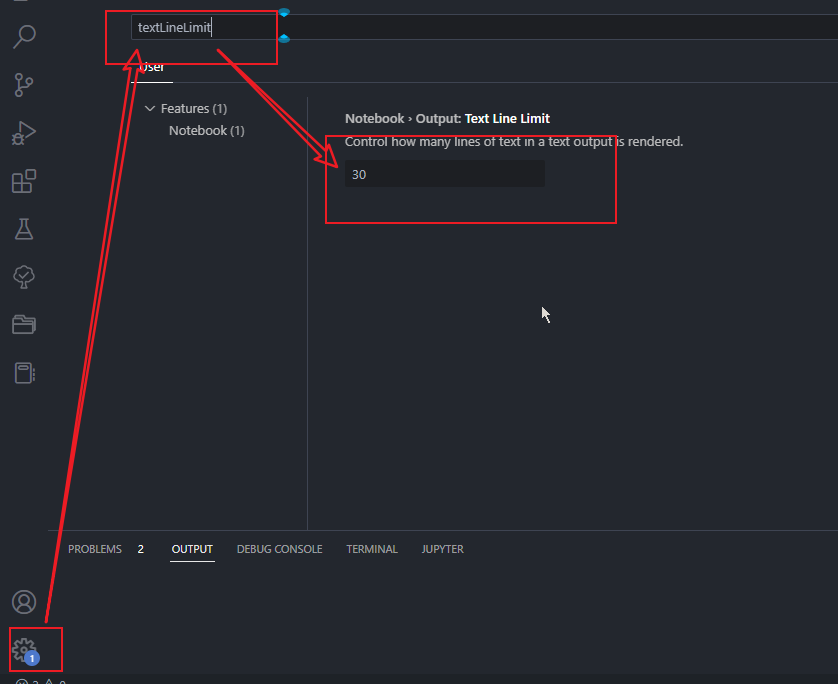Open the notebook-shaped sidebar view
The image size is (838, 684).
23,372
